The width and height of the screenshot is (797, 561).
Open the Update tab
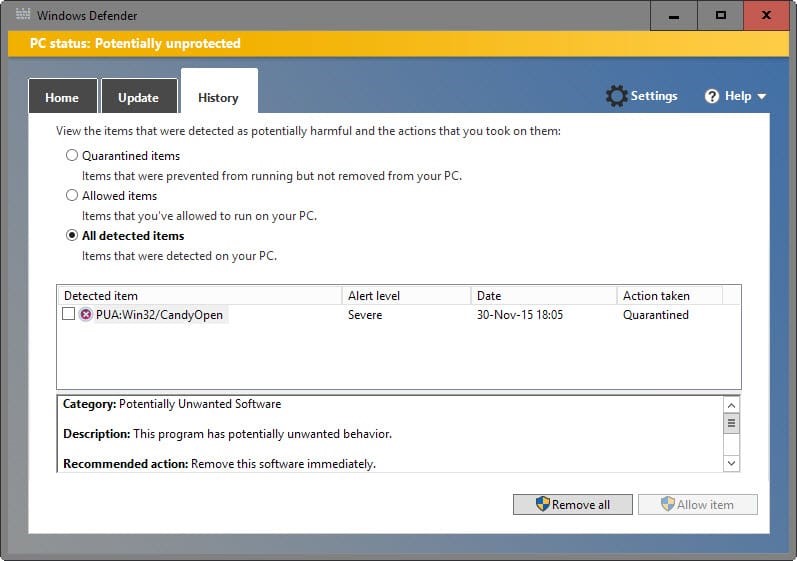click(x=139, y=96)
